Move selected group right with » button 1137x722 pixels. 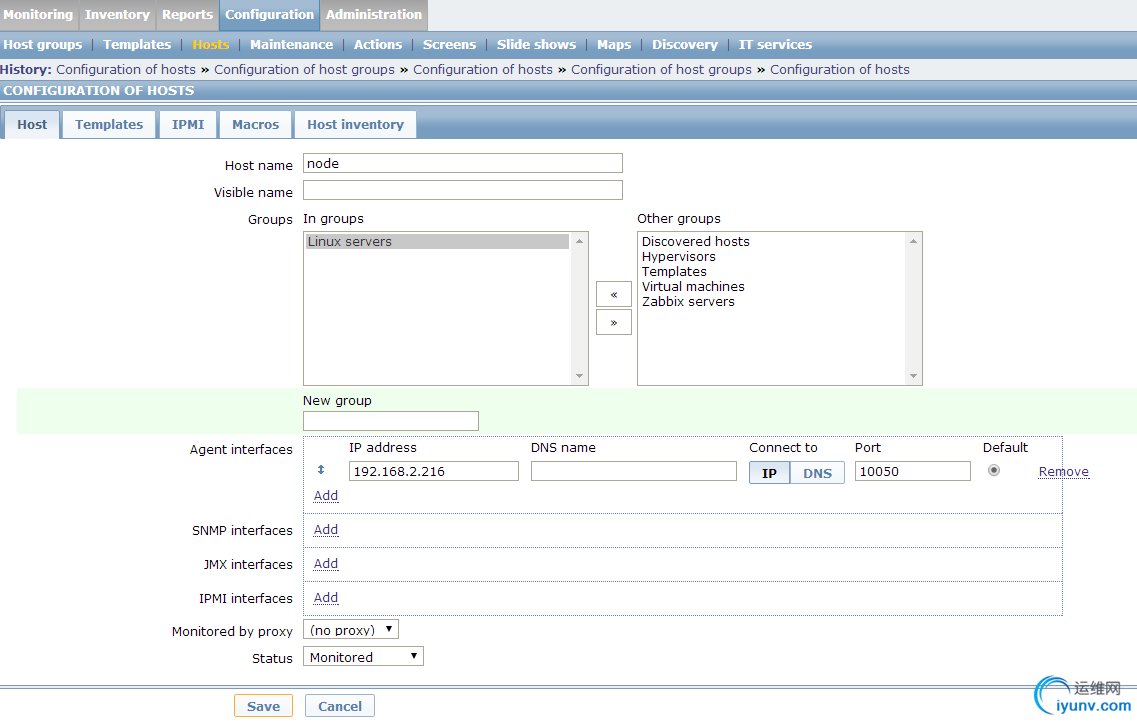coord(613,323)
